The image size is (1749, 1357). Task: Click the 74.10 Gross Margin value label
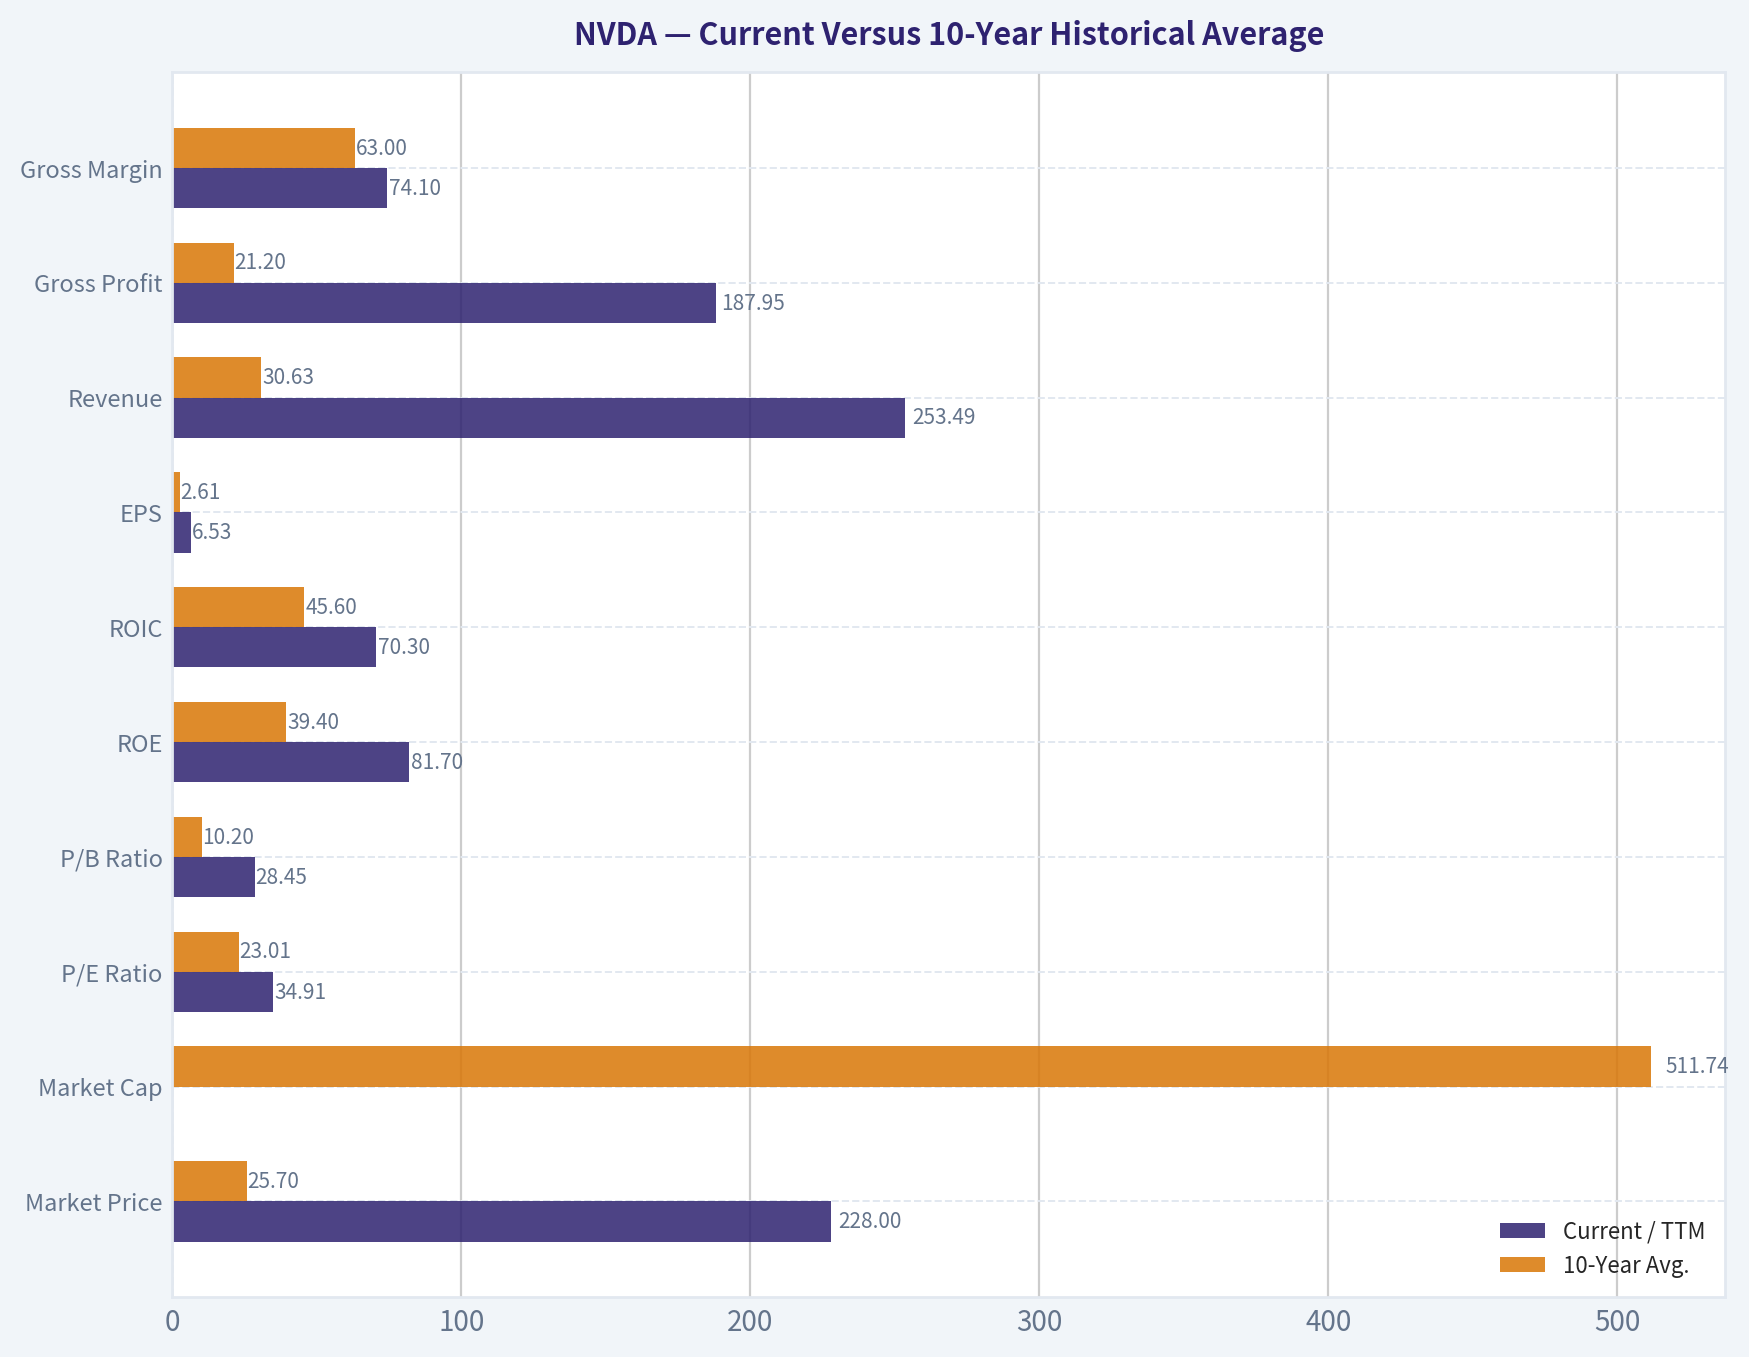[x=415, y=188]
